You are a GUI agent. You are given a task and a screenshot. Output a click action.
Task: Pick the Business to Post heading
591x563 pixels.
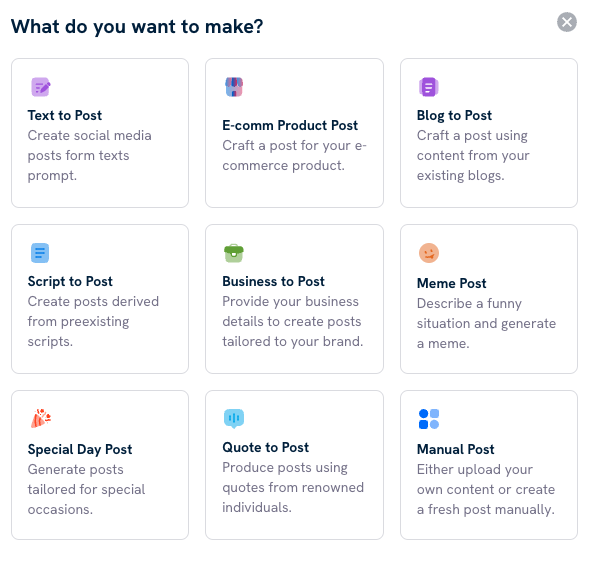273,281
